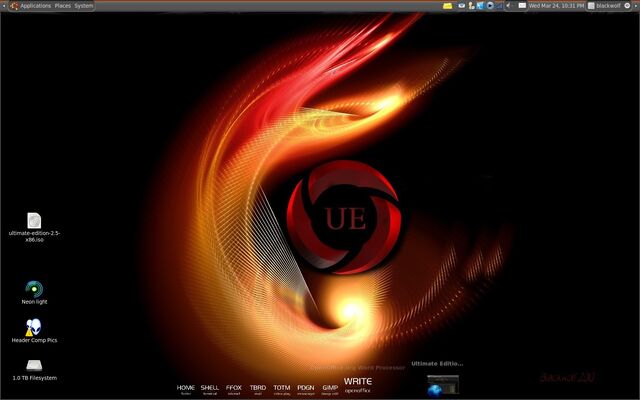Launch TOTM video player from dock
640x400 pixels.
point(282,389)
